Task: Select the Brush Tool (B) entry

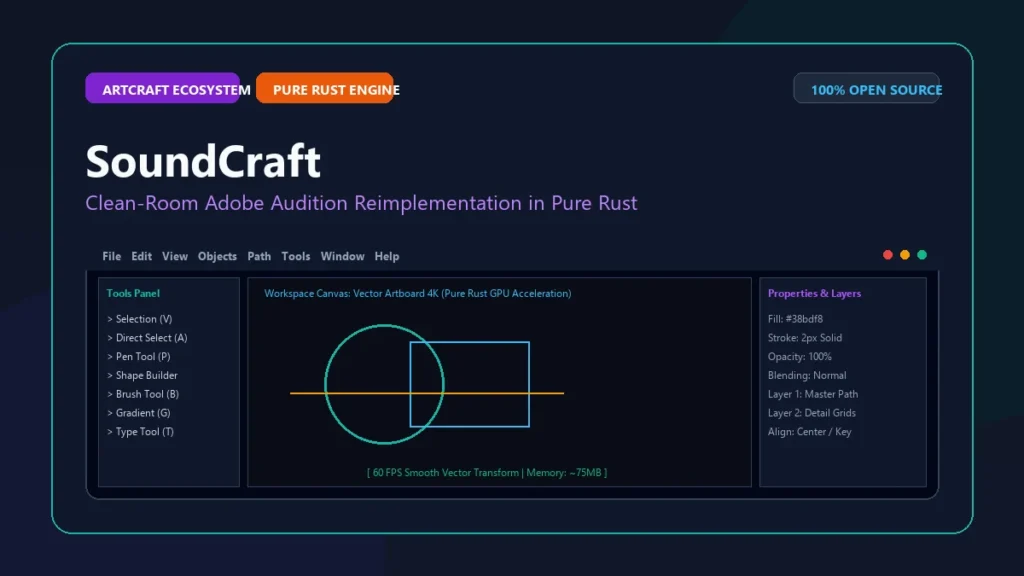Action: pos(143,394)
